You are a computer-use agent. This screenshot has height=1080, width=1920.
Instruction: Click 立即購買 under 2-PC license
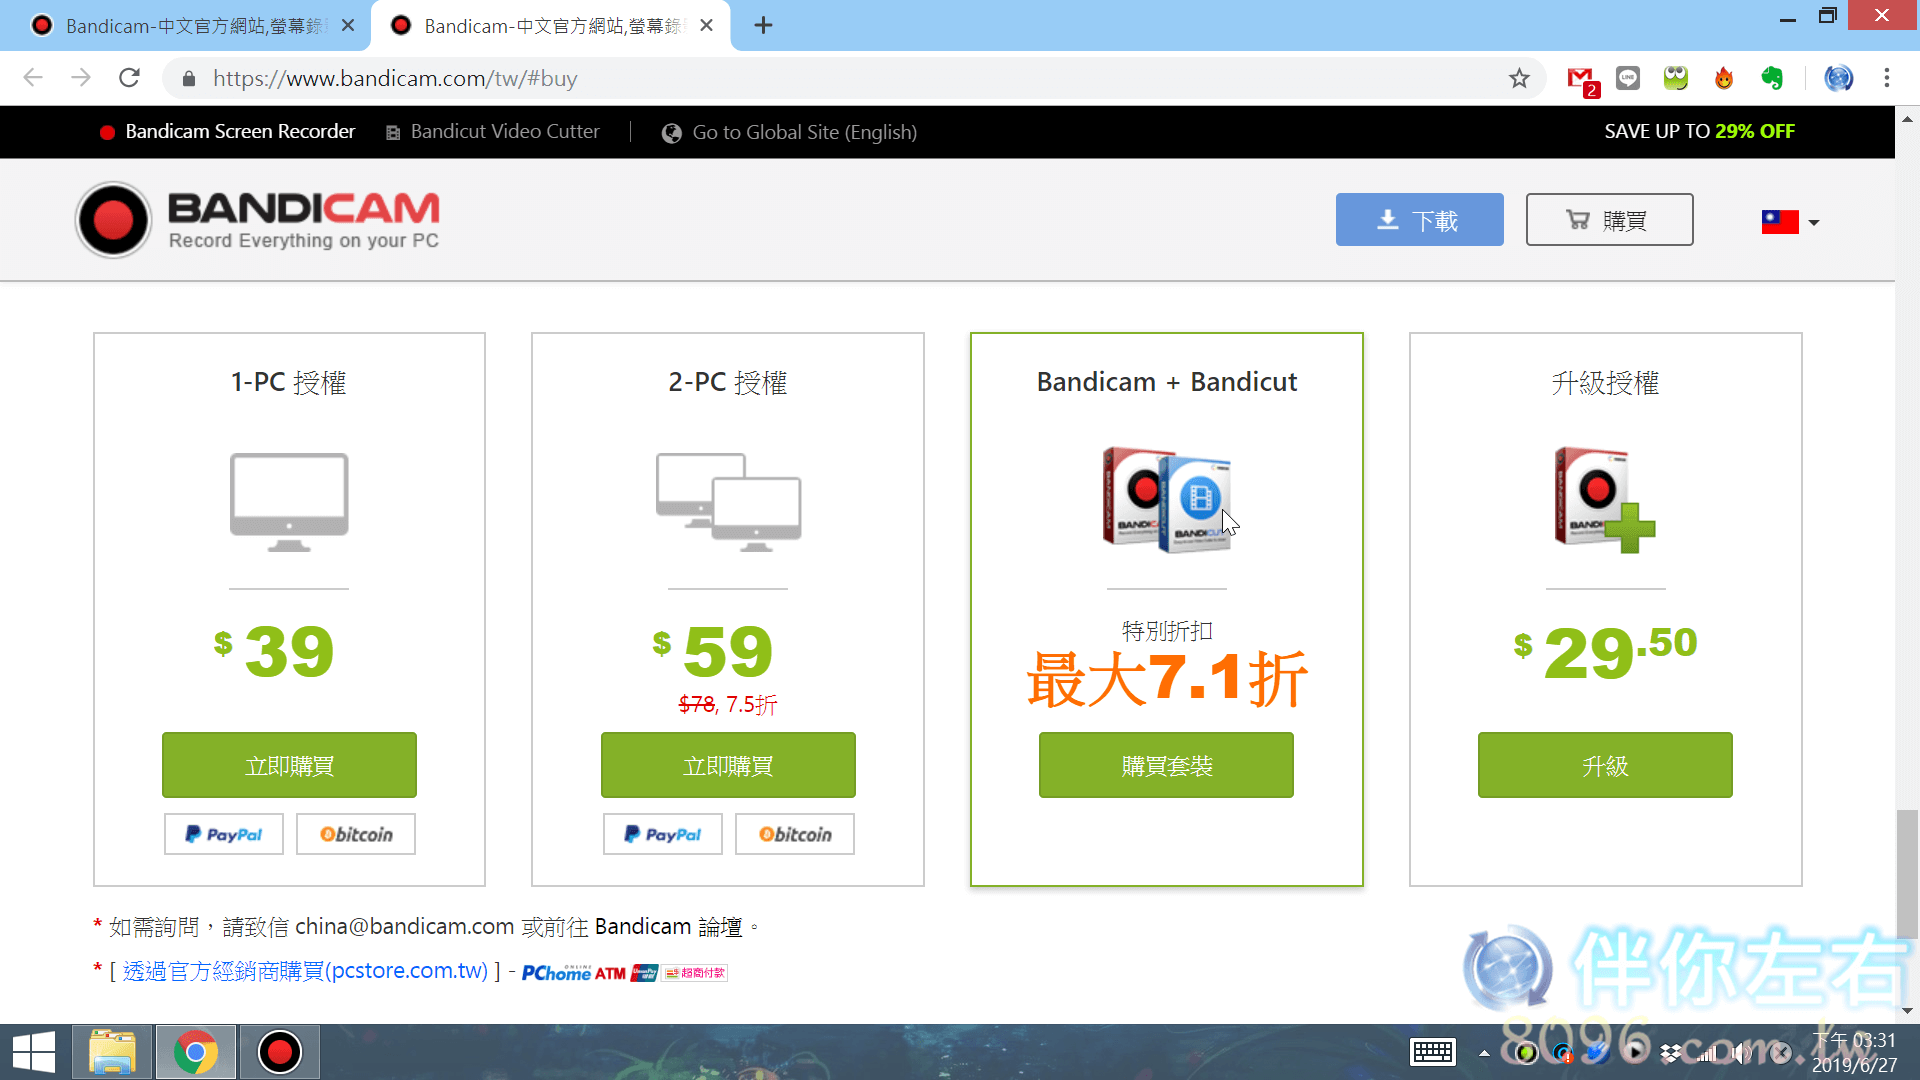tap(728, 765)
